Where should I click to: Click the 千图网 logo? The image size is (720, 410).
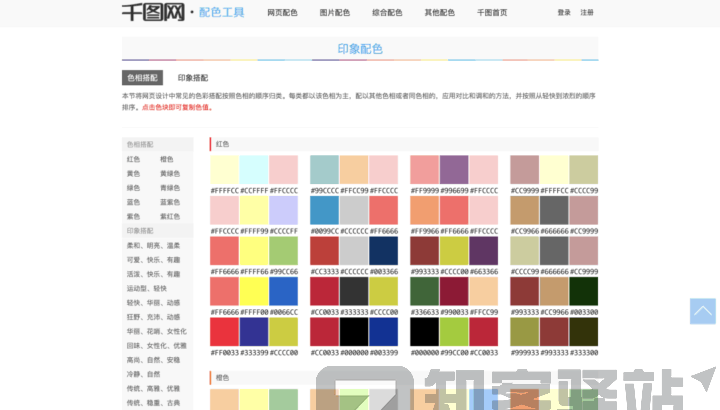pos(152,12)
